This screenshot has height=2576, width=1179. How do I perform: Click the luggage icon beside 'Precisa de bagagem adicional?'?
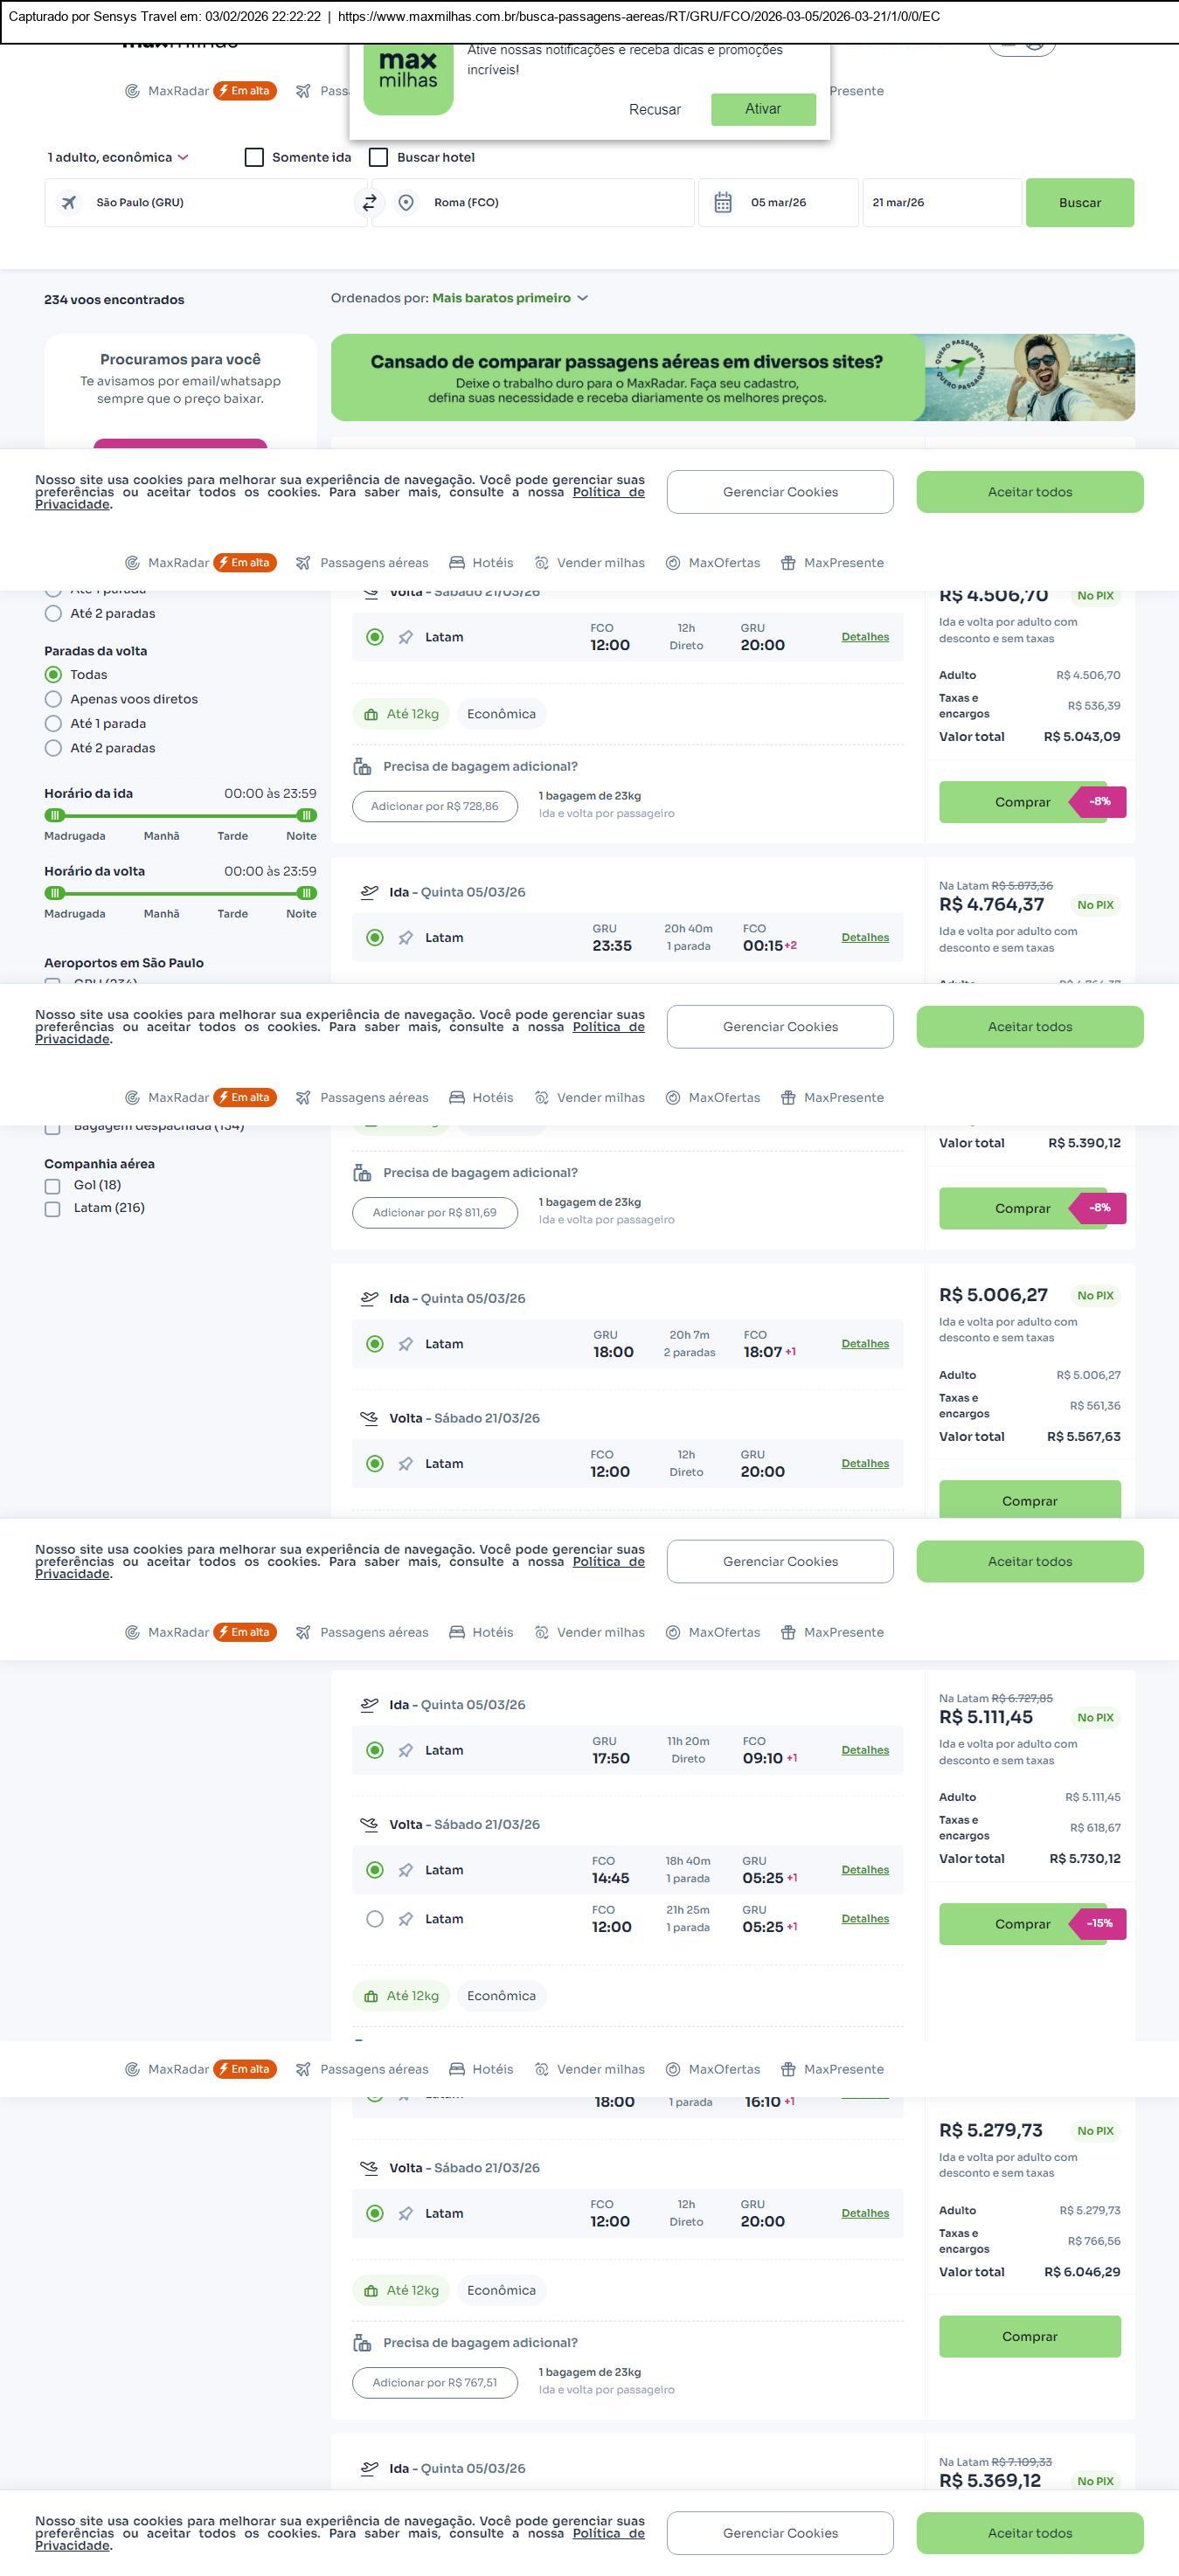[362, 767]
